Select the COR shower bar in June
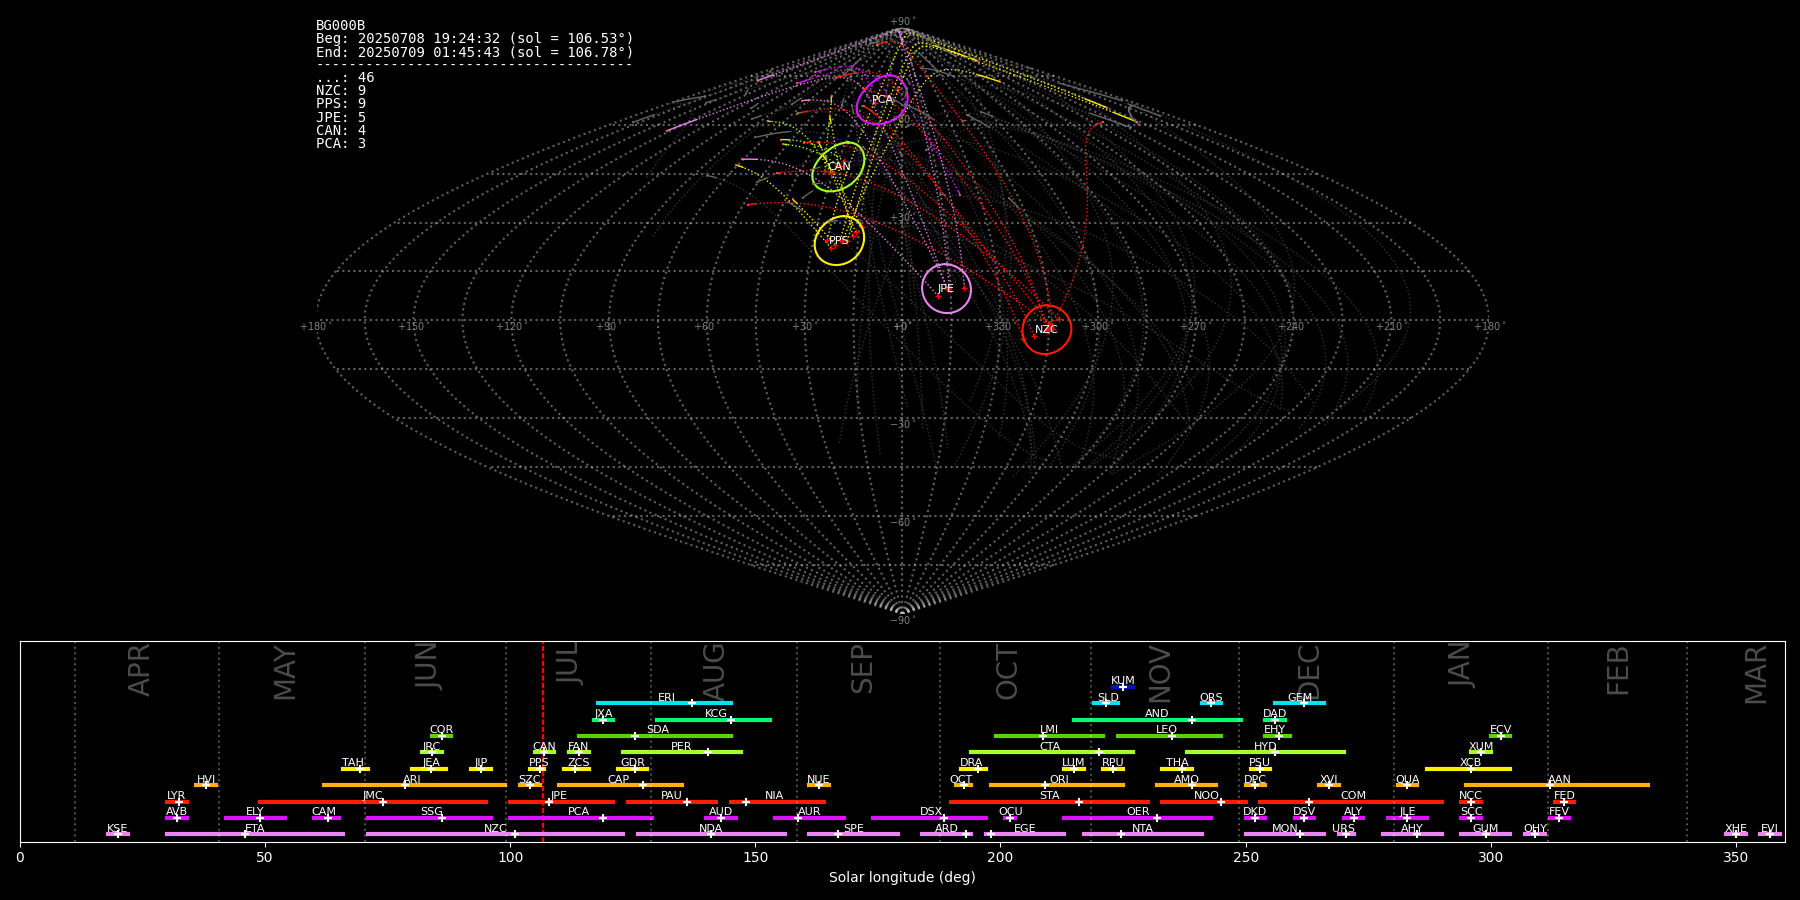Viewport: 1800px width, 900px height. point(441,736)
